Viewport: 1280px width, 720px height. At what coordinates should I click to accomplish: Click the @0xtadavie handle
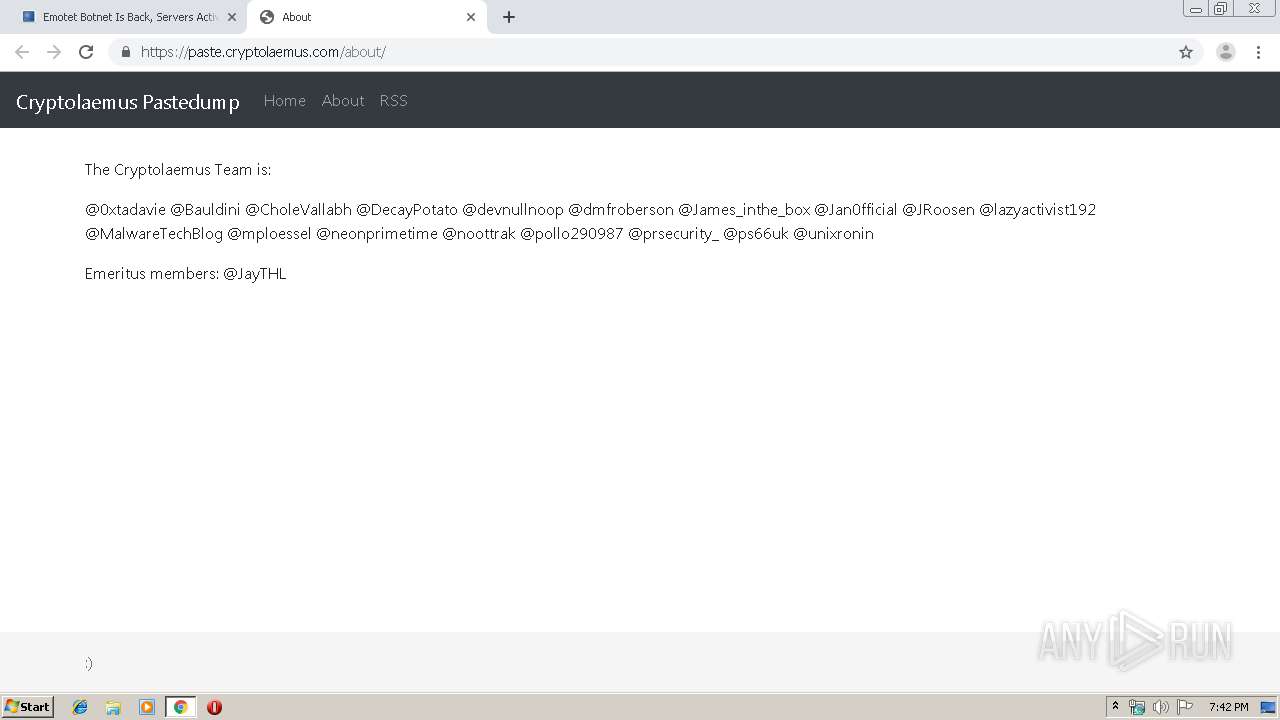[x=125, y=209]
